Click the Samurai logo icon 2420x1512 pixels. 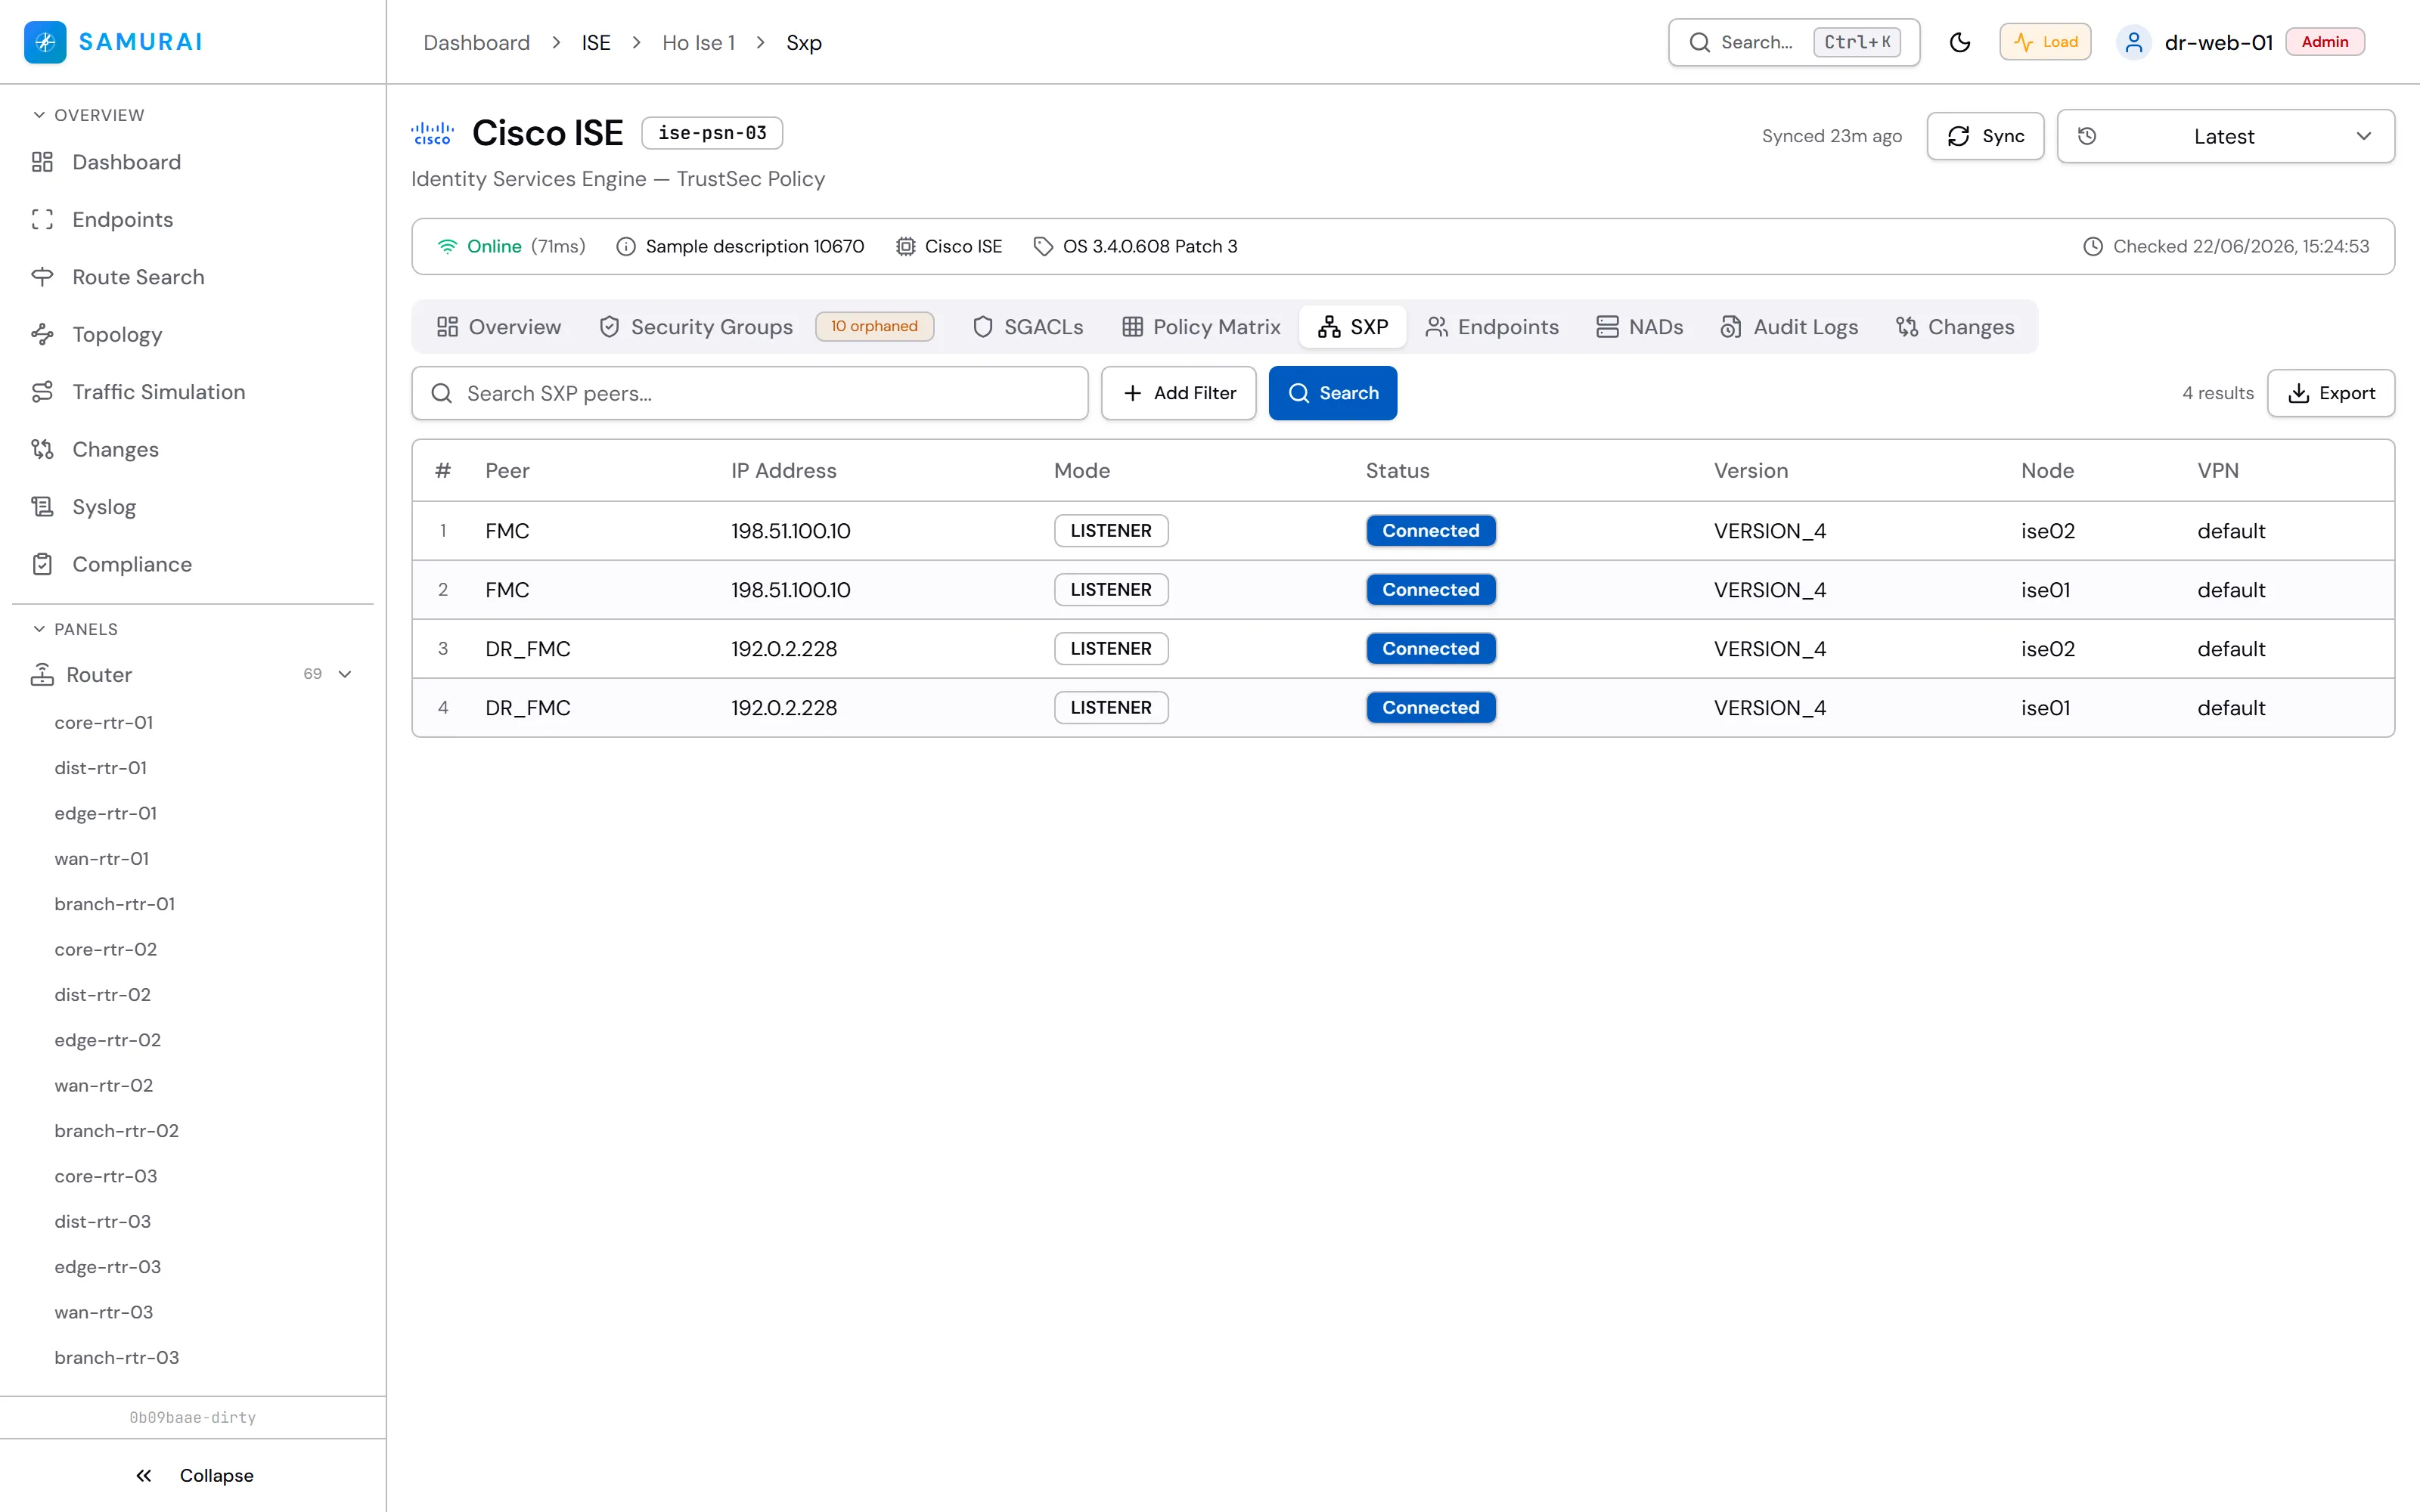[45, 42]
